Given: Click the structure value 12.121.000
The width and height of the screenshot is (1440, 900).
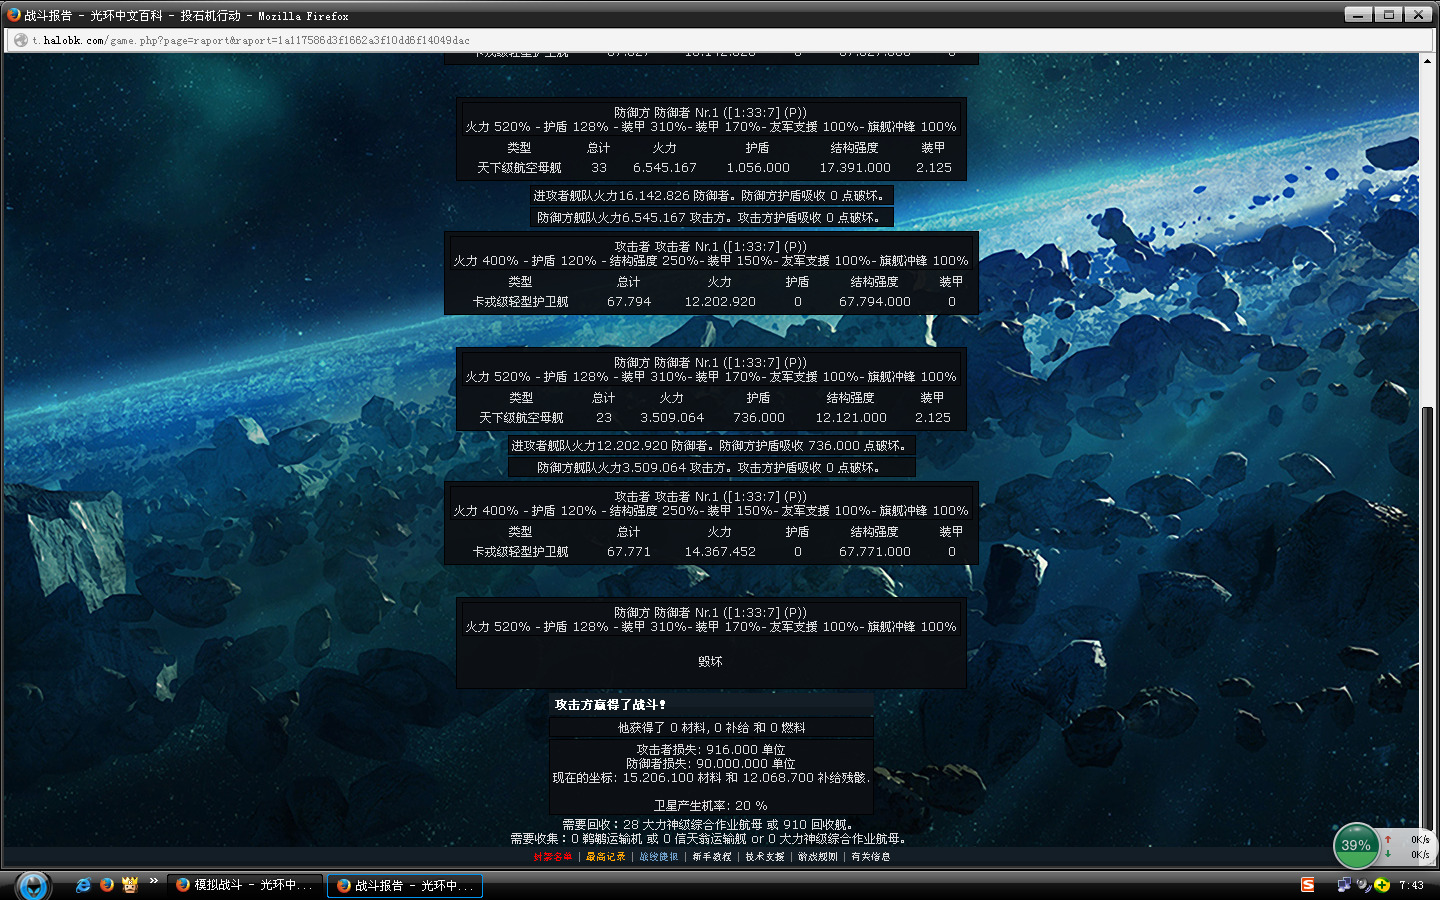Looking at the screenshot, I should click(851, 418).
